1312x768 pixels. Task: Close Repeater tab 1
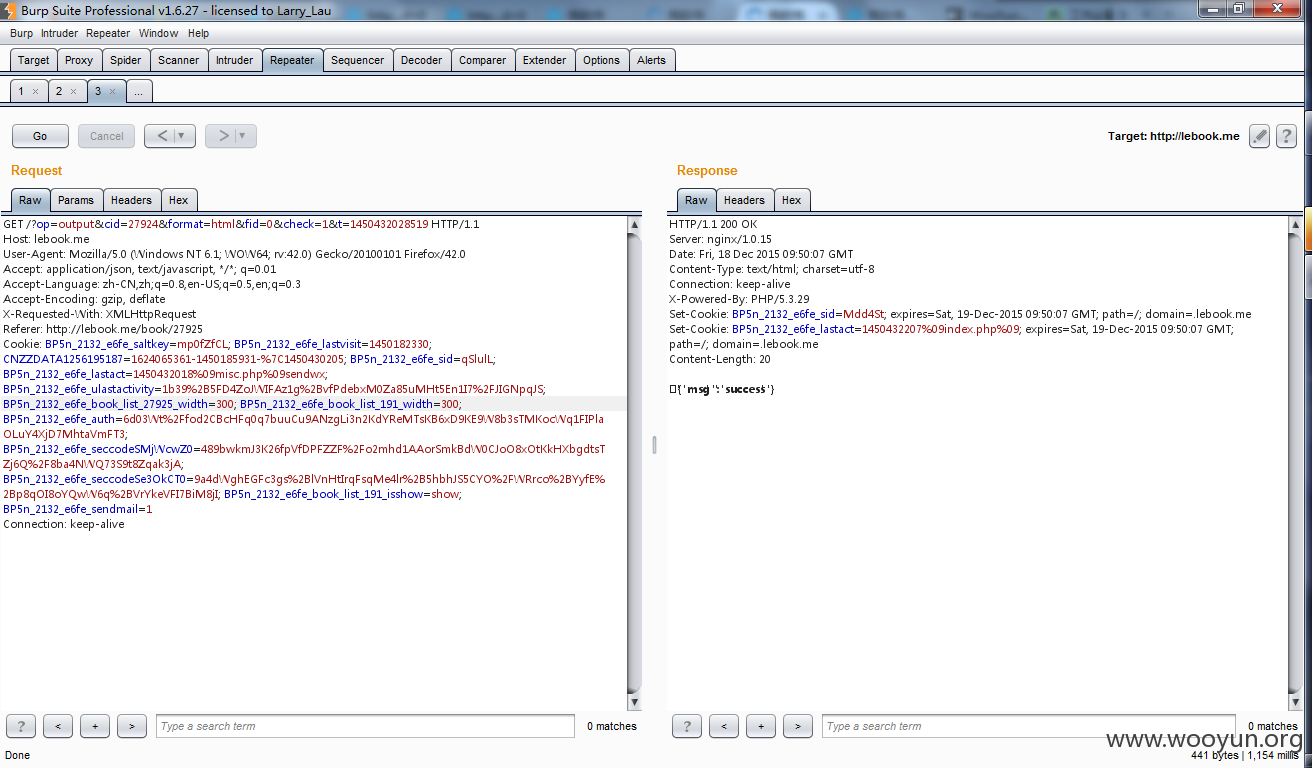[x=35, y=91]
